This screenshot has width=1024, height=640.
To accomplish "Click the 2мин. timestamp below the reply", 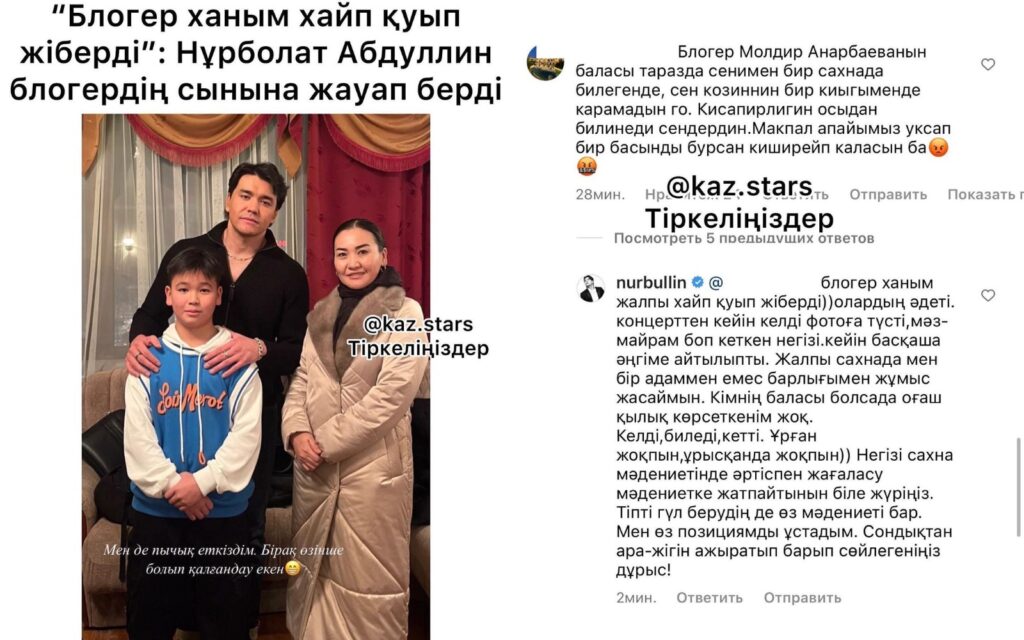I will [636, 598].
